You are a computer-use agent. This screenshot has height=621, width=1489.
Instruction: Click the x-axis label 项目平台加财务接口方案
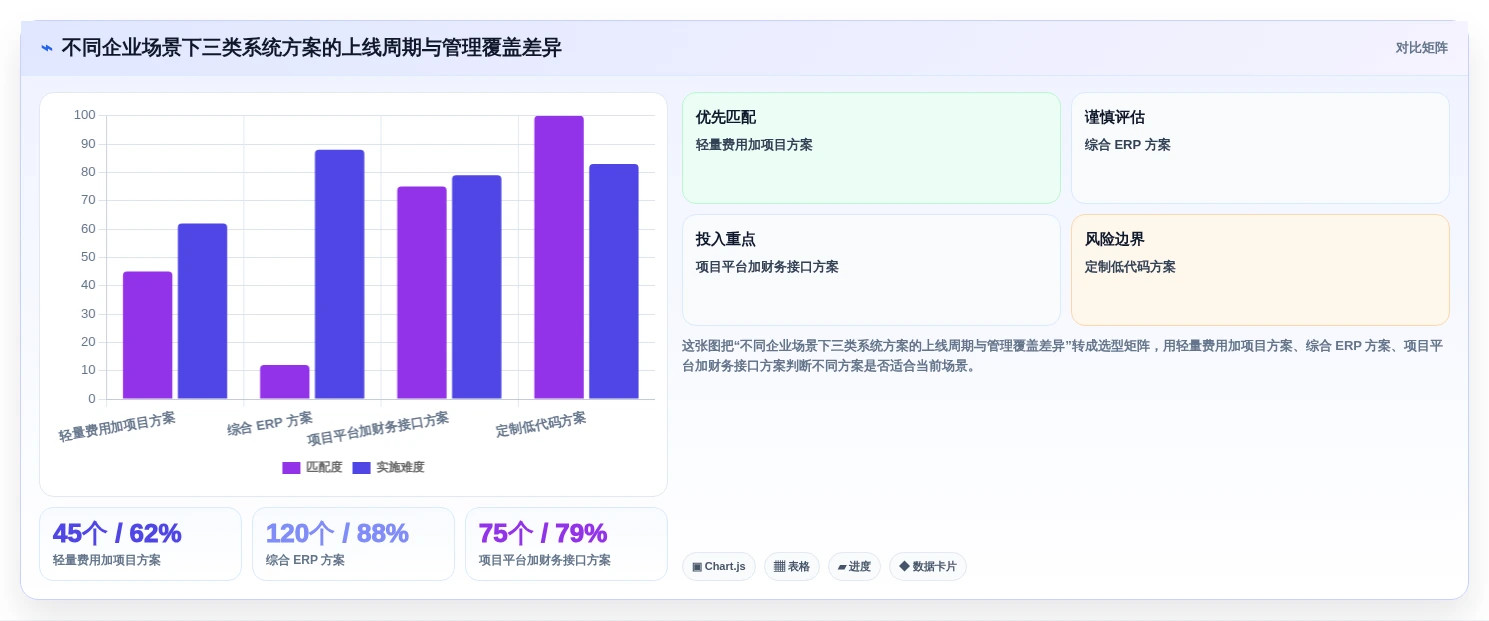[378, 429]
